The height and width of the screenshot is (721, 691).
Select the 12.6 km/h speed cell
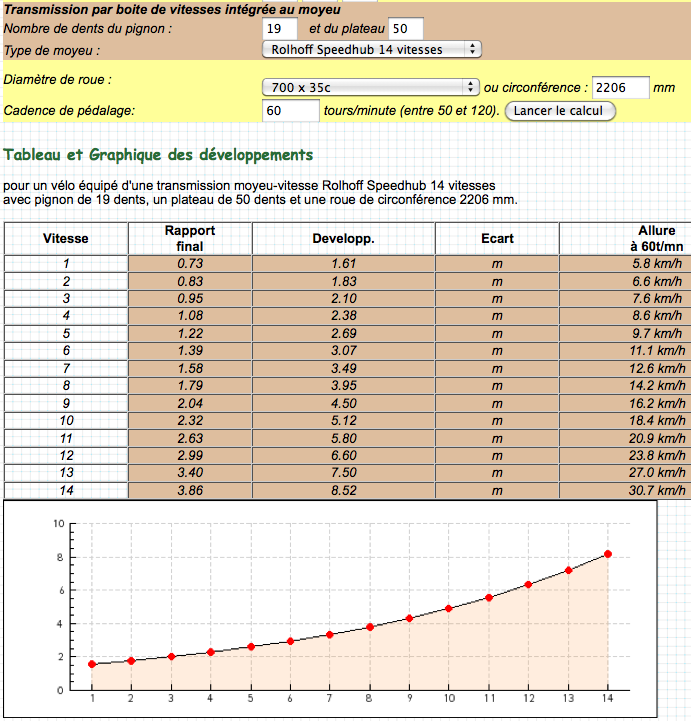pos(625,368)
